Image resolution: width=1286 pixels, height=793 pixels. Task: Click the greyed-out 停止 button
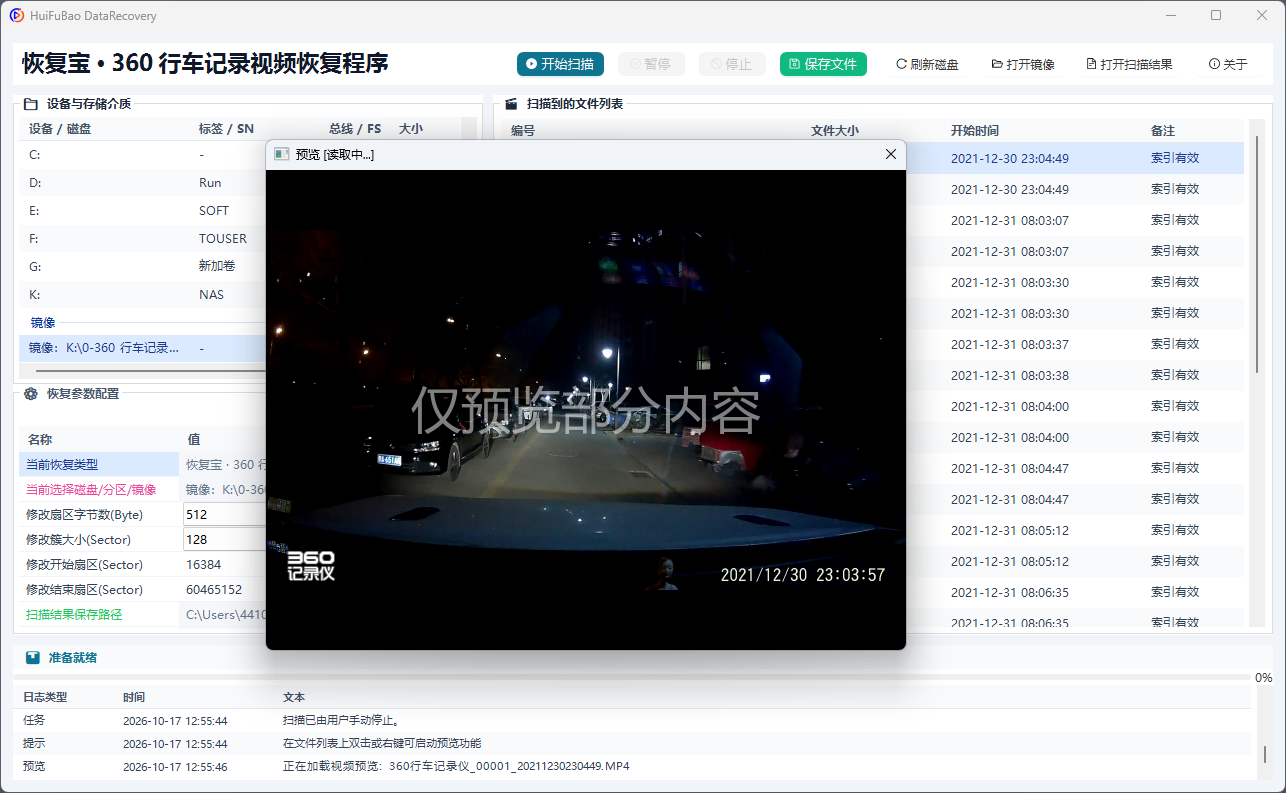[x=732, y=64]
